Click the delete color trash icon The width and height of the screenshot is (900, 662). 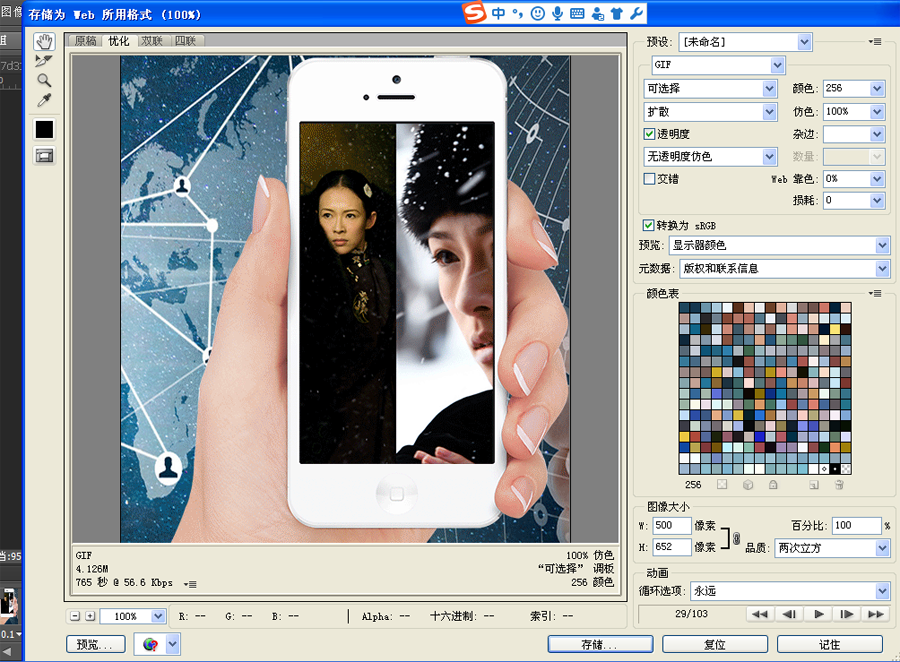[838, 485]
